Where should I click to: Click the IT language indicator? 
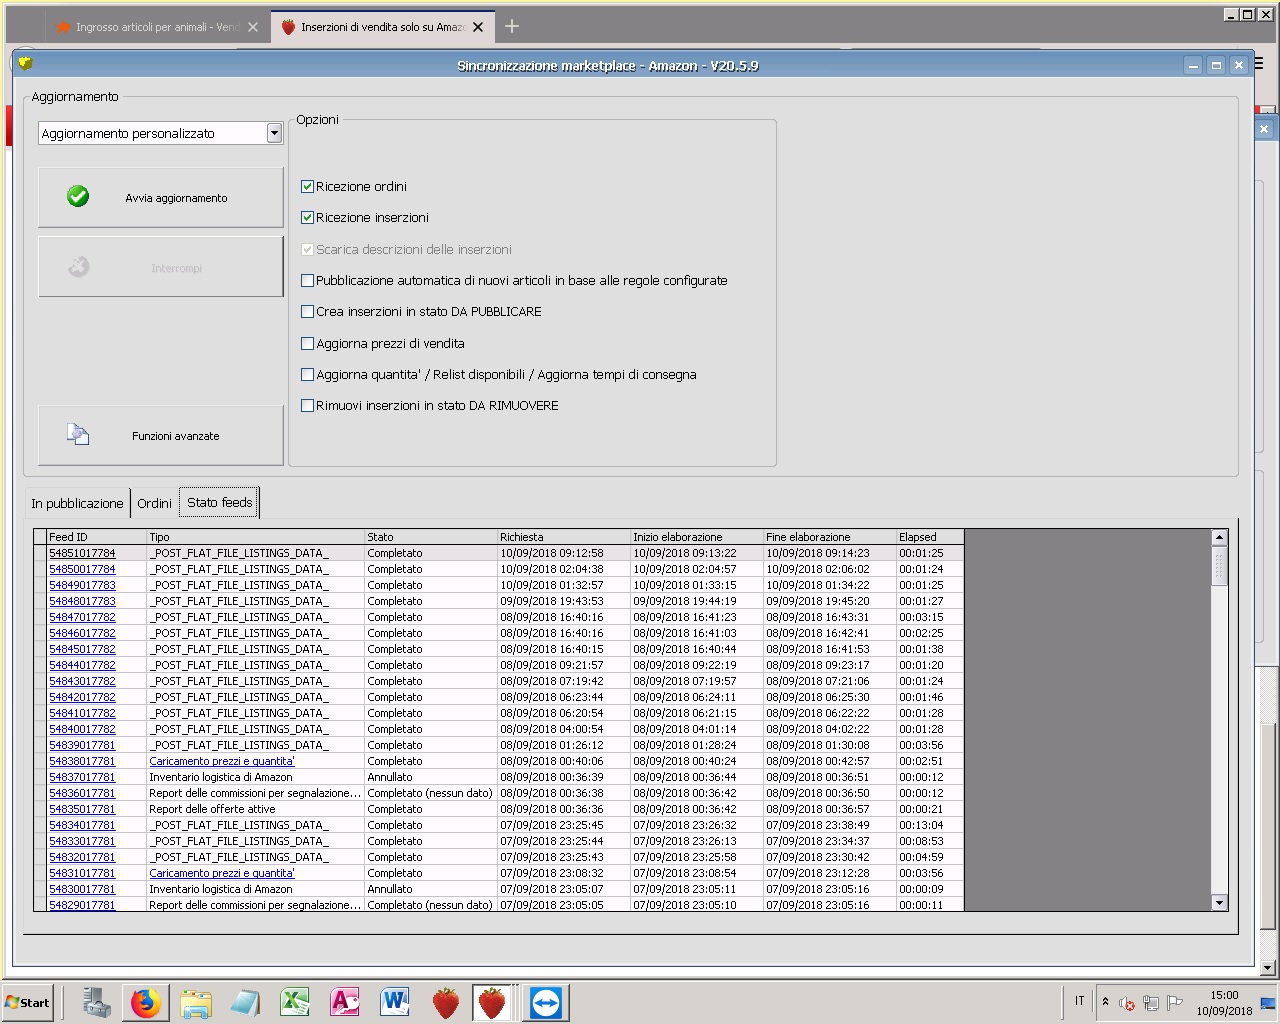pyautogui.click(x=1079, y=1001)
